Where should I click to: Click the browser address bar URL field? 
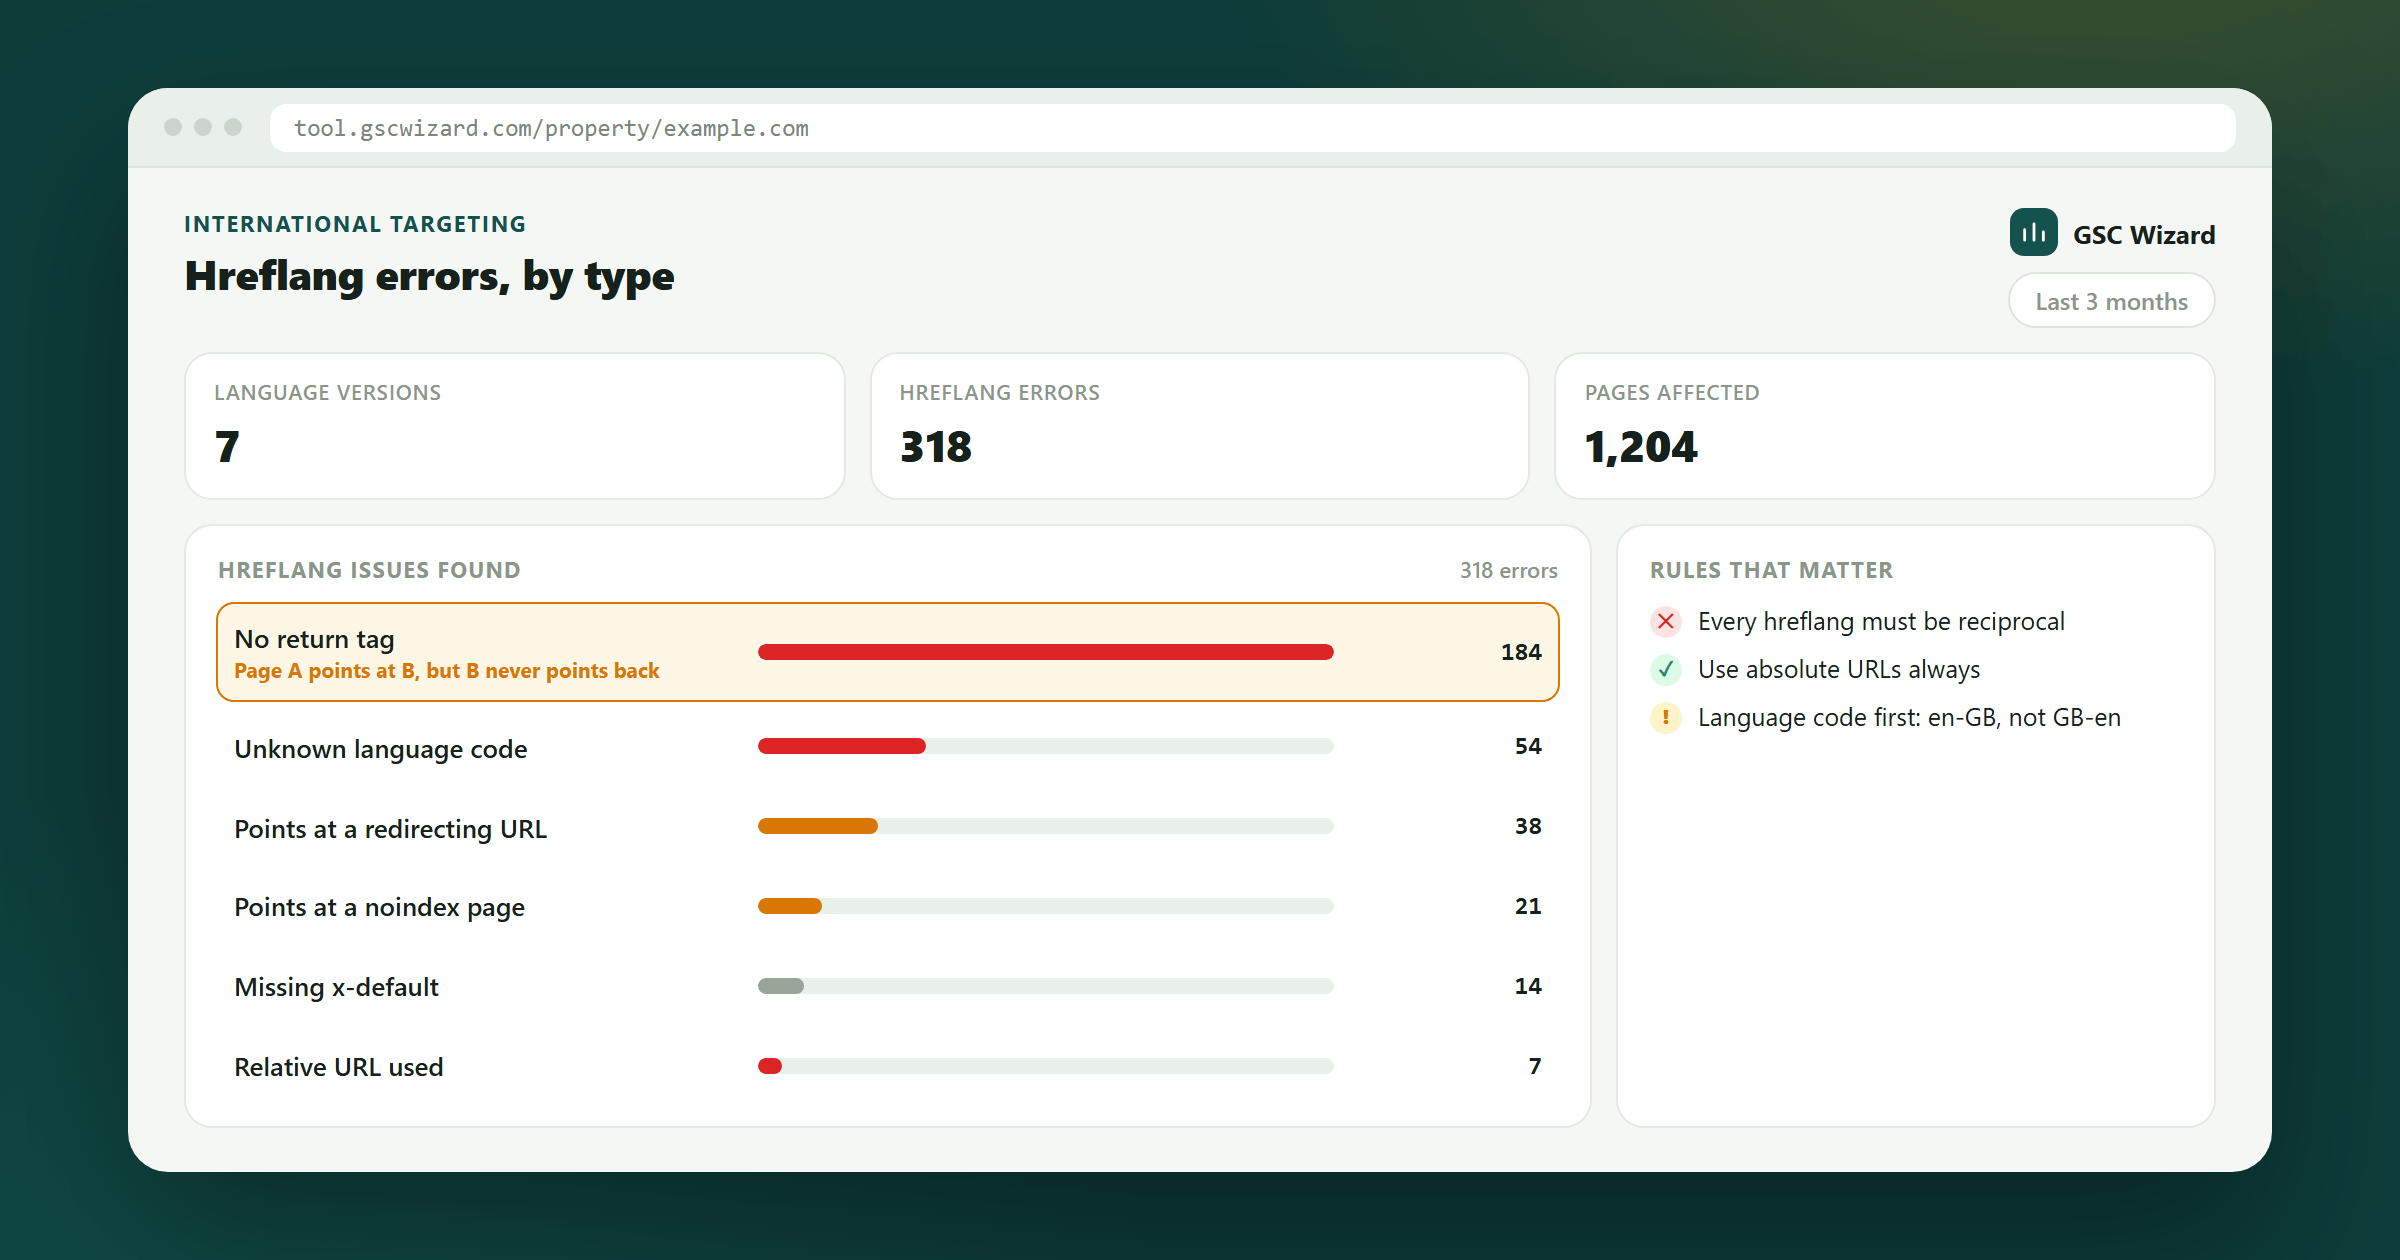point(1252,128)
